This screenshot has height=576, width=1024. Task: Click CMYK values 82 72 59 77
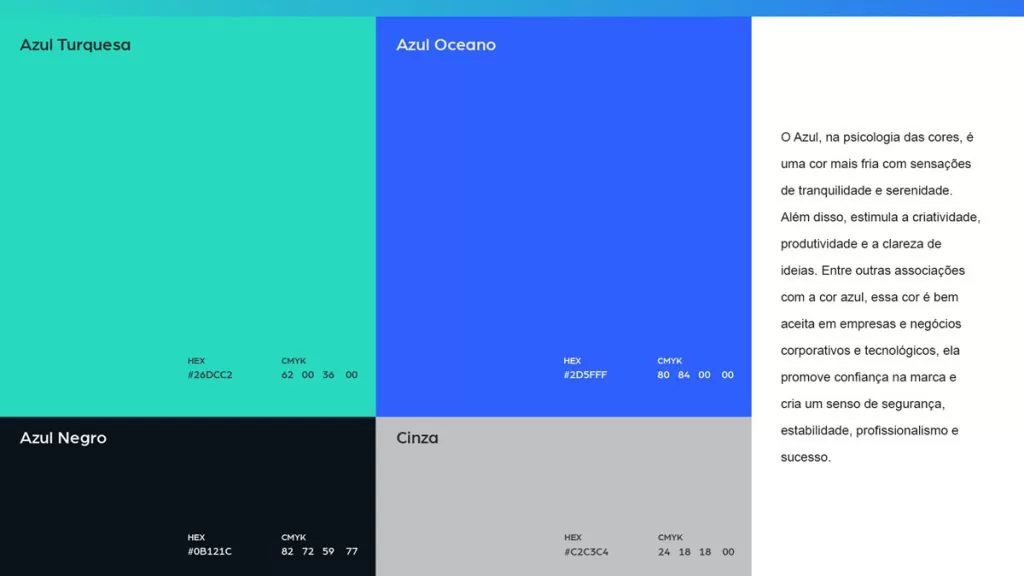pyautogui.click(x=319, y=551)
